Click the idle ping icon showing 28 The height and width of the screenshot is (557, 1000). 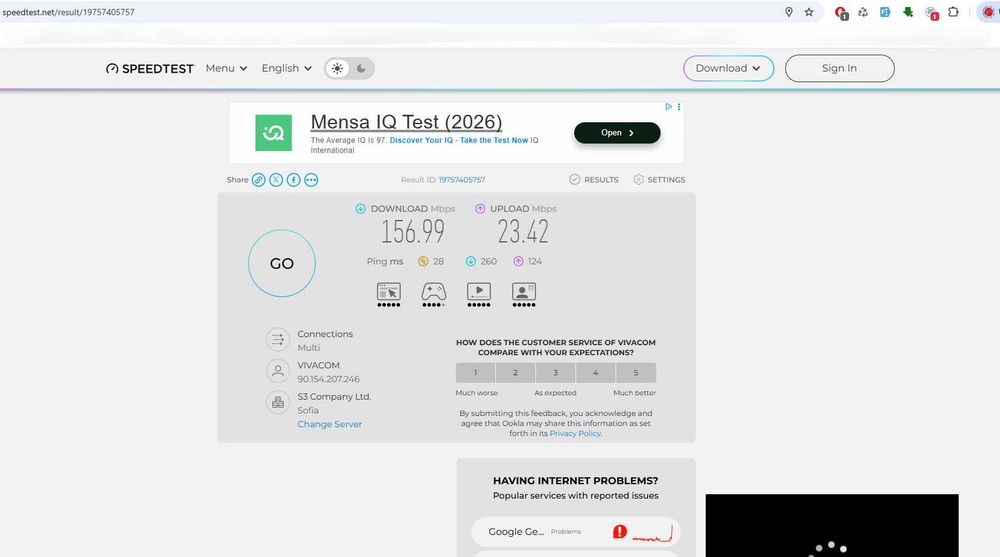pos(423,261)
